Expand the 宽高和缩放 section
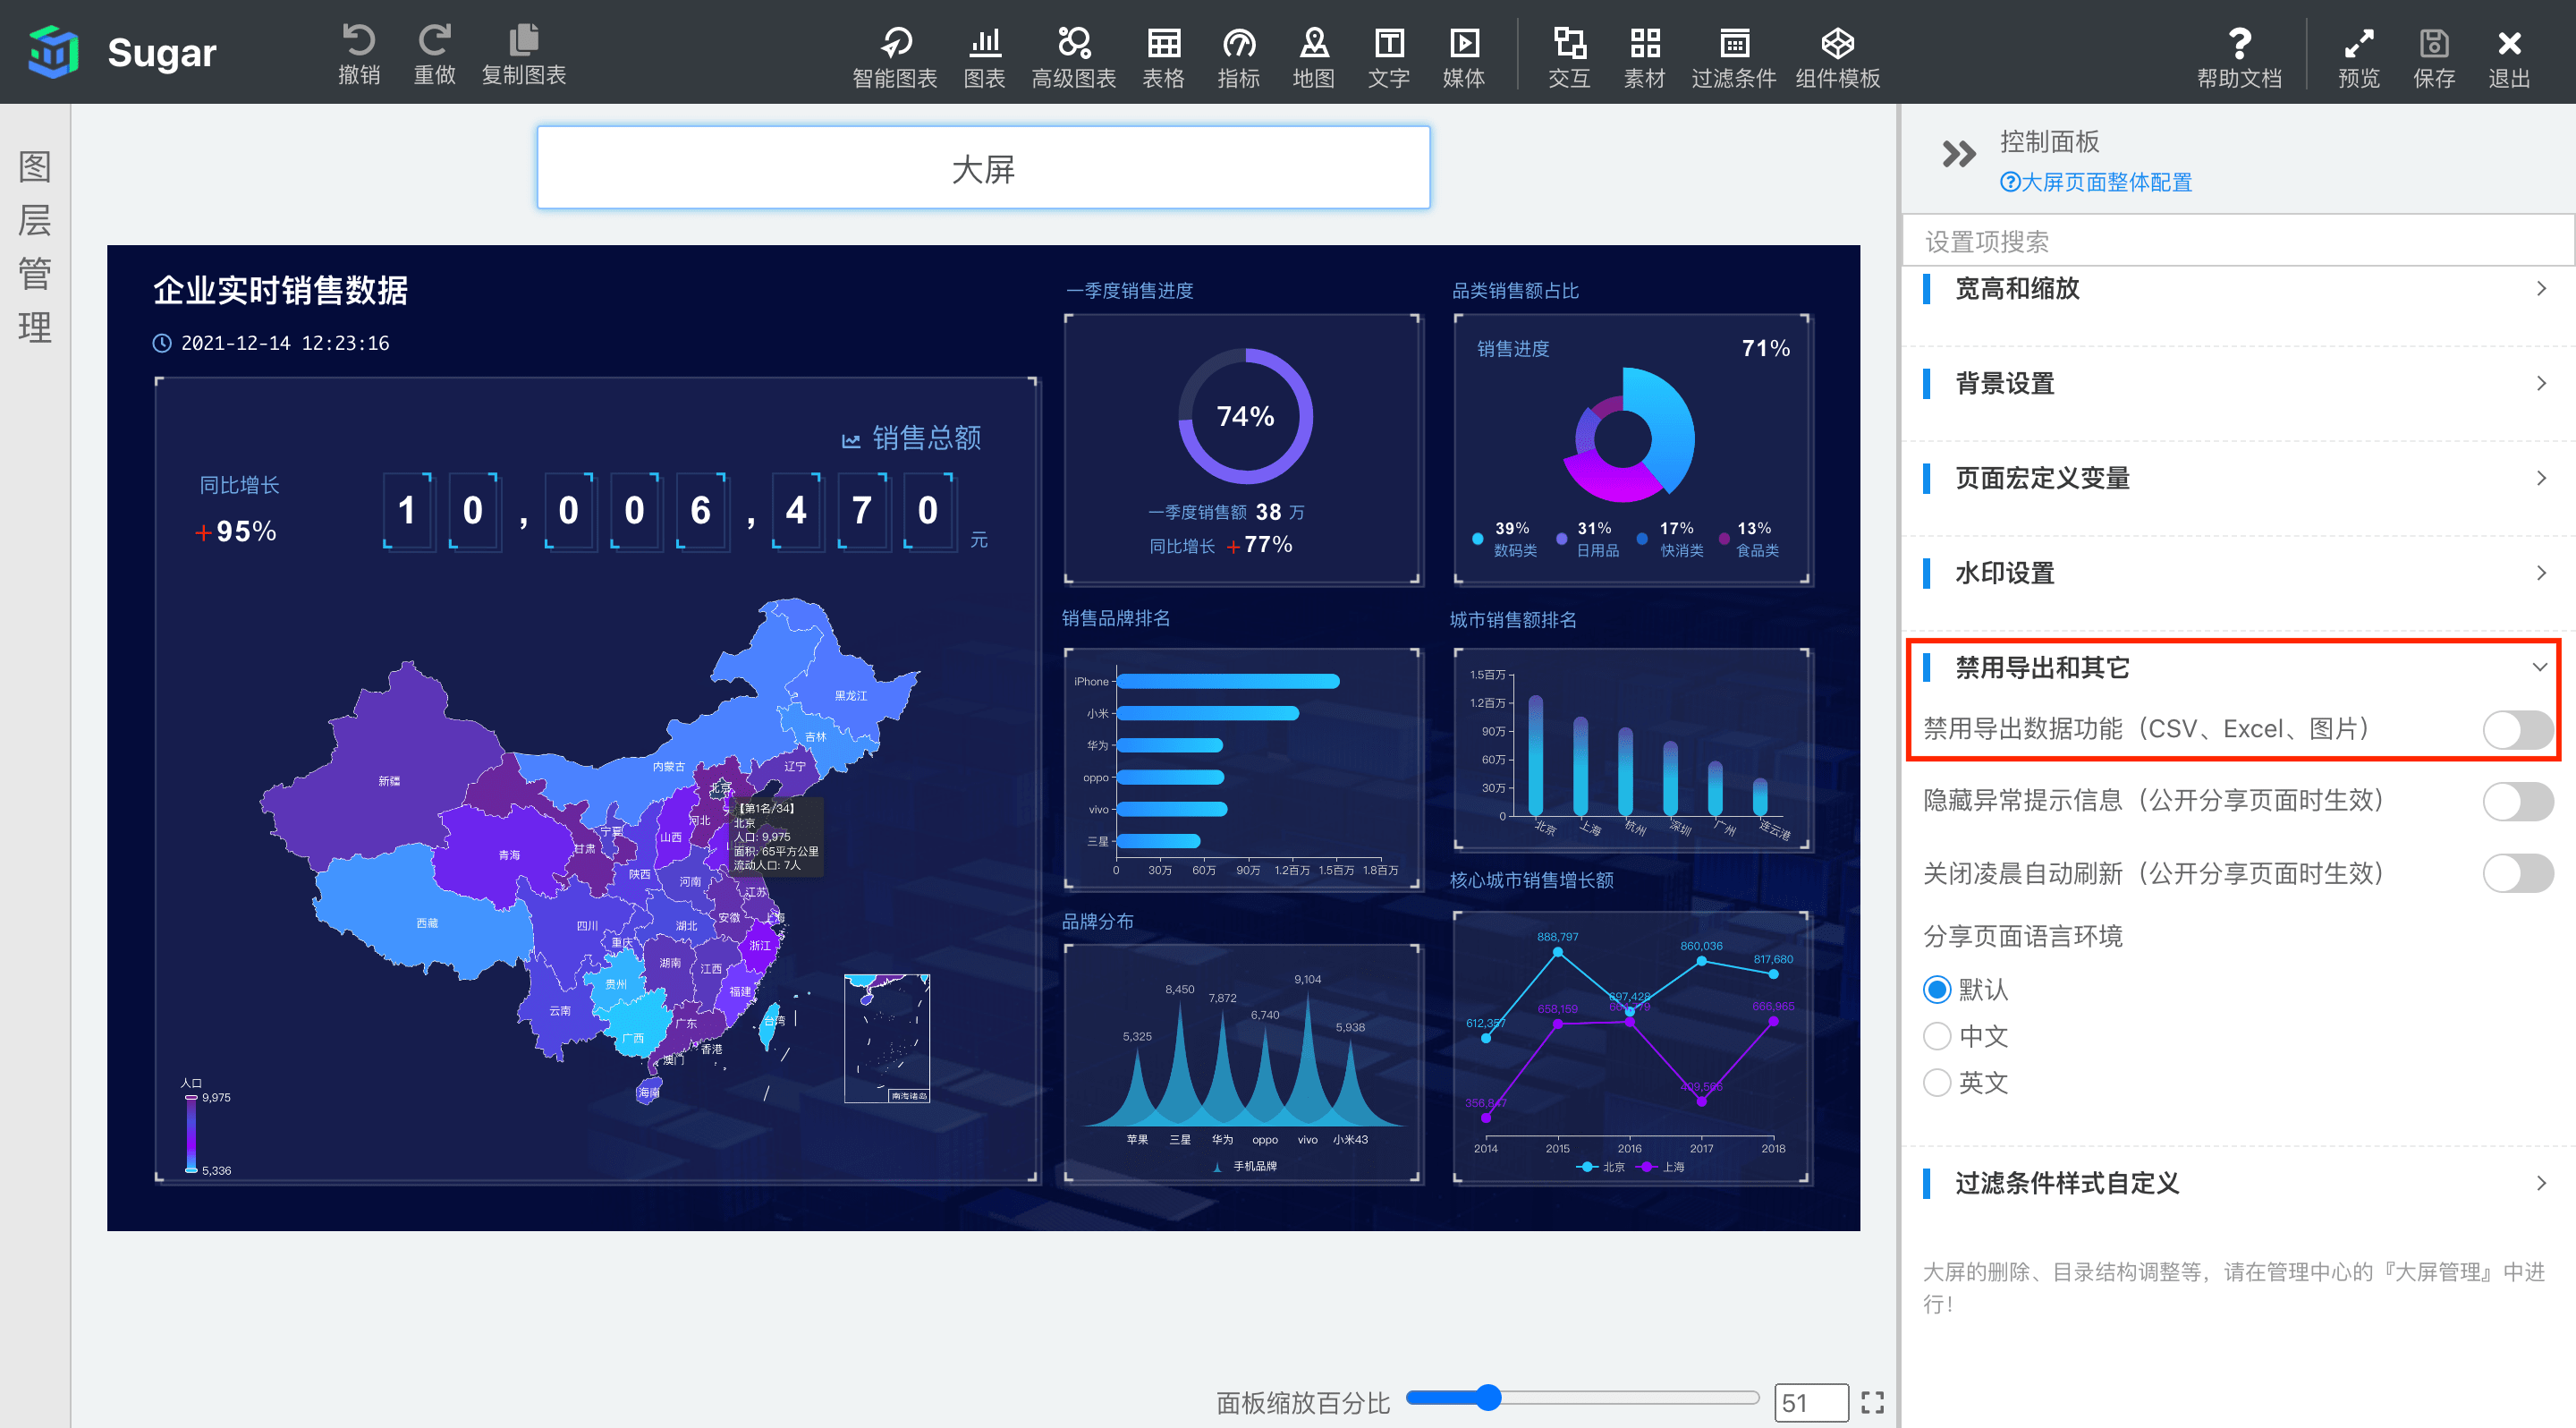The width and height of the screenshot is (2576, 1428). click(x=2238, y=289)
